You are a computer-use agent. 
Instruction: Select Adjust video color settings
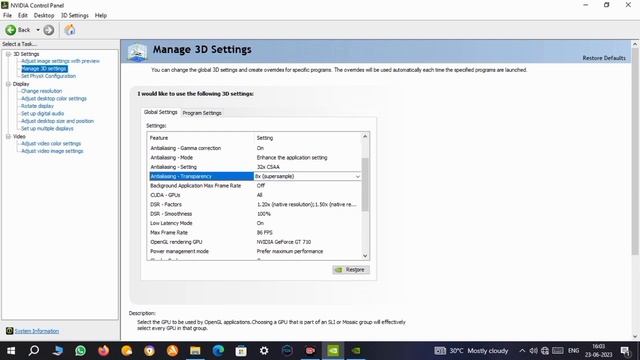click(x=51, y=144)
